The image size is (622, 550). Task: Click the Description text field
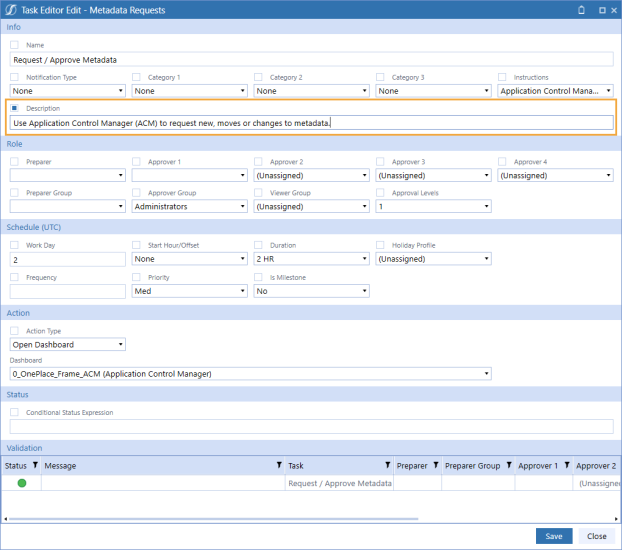tap(311, 123)
